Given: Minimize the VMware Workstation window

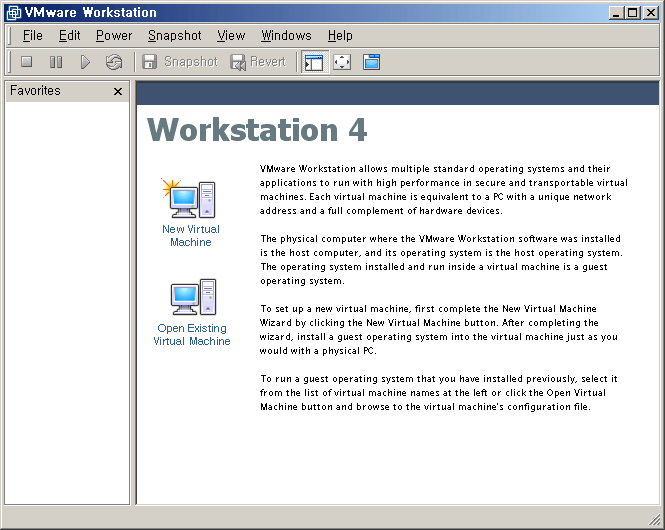Looking at the screenshot, I should (616, 13).
